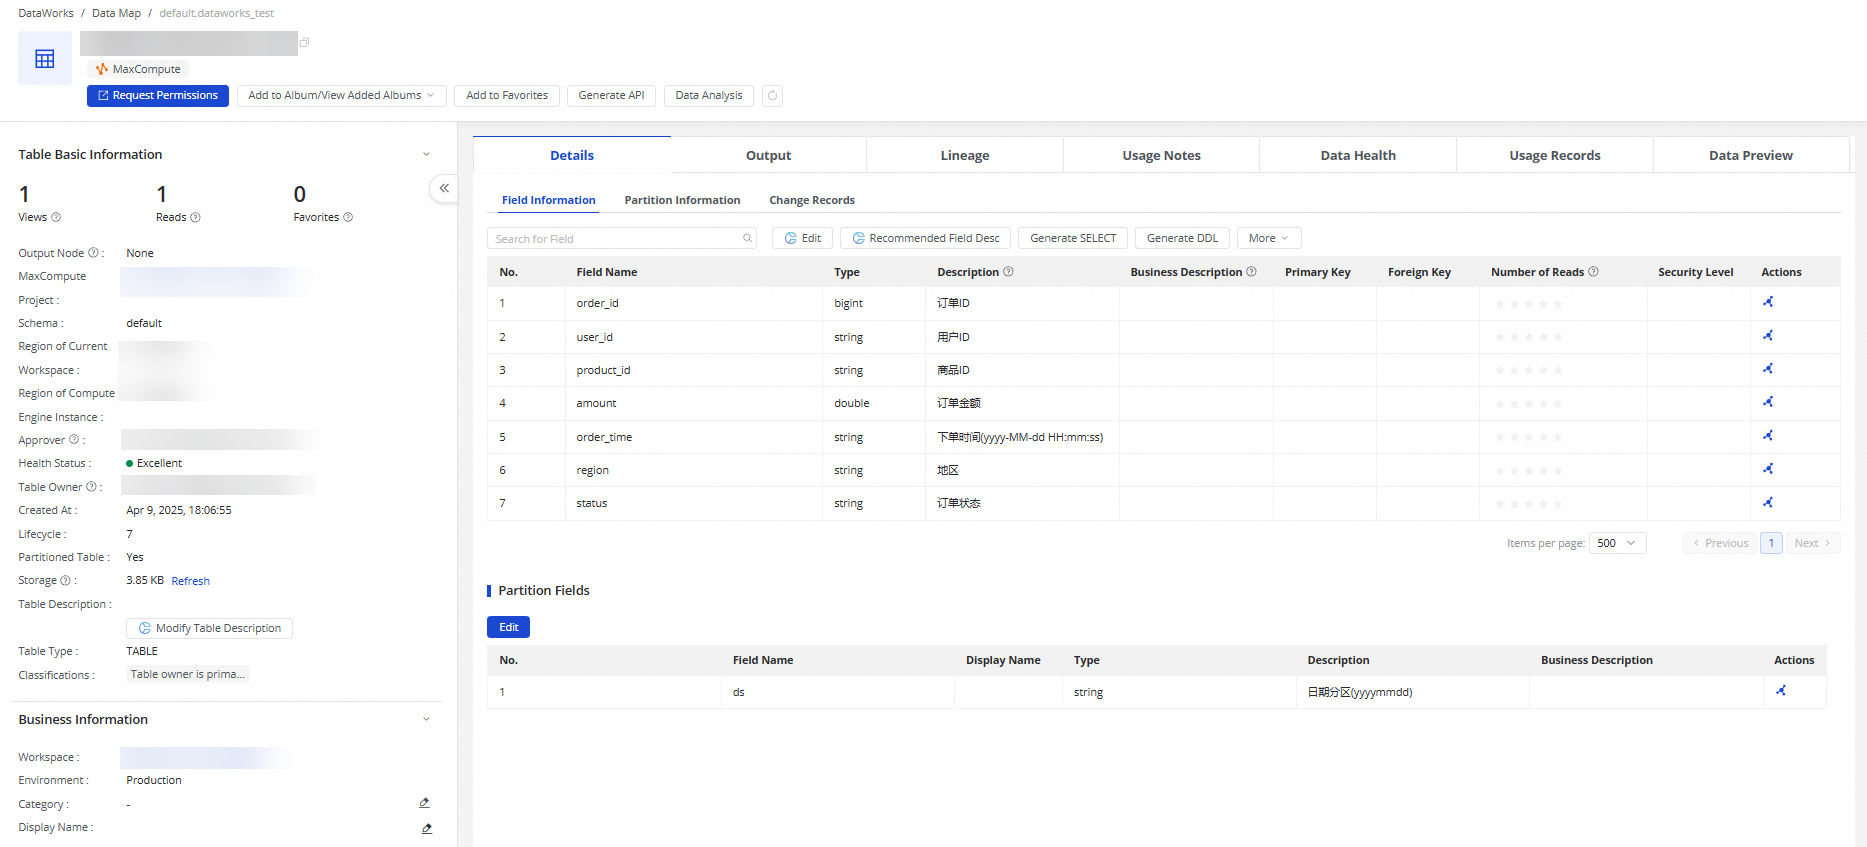Click action icon for order_time row
Screen dimensions: 1867x847
(1768, 436)
